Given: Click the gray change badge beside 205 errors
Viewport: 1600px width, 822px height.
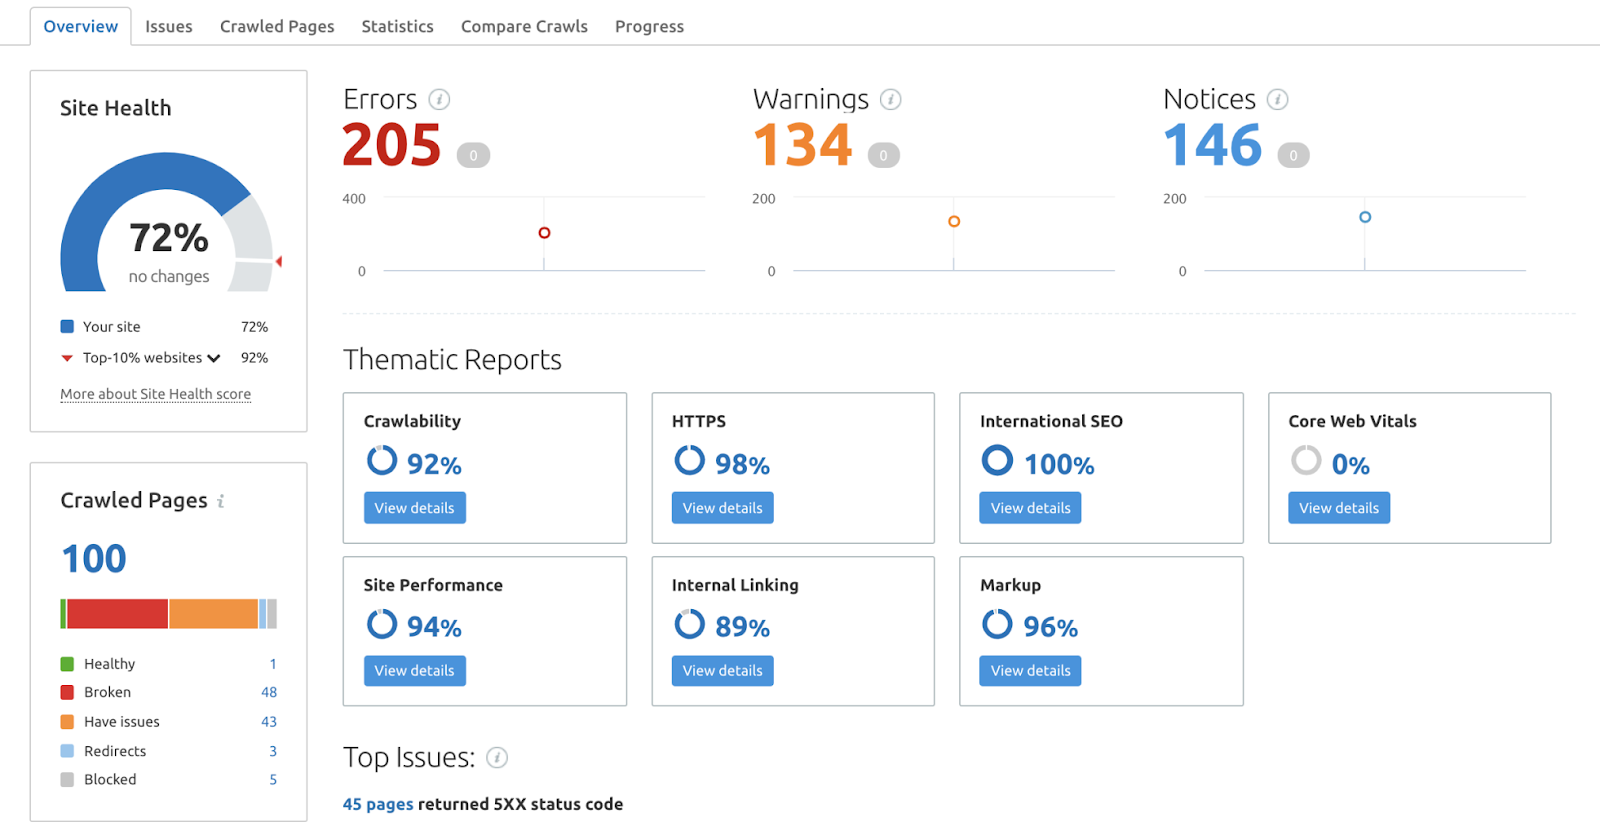Looking at the screenshot, I should coord(473,155).
